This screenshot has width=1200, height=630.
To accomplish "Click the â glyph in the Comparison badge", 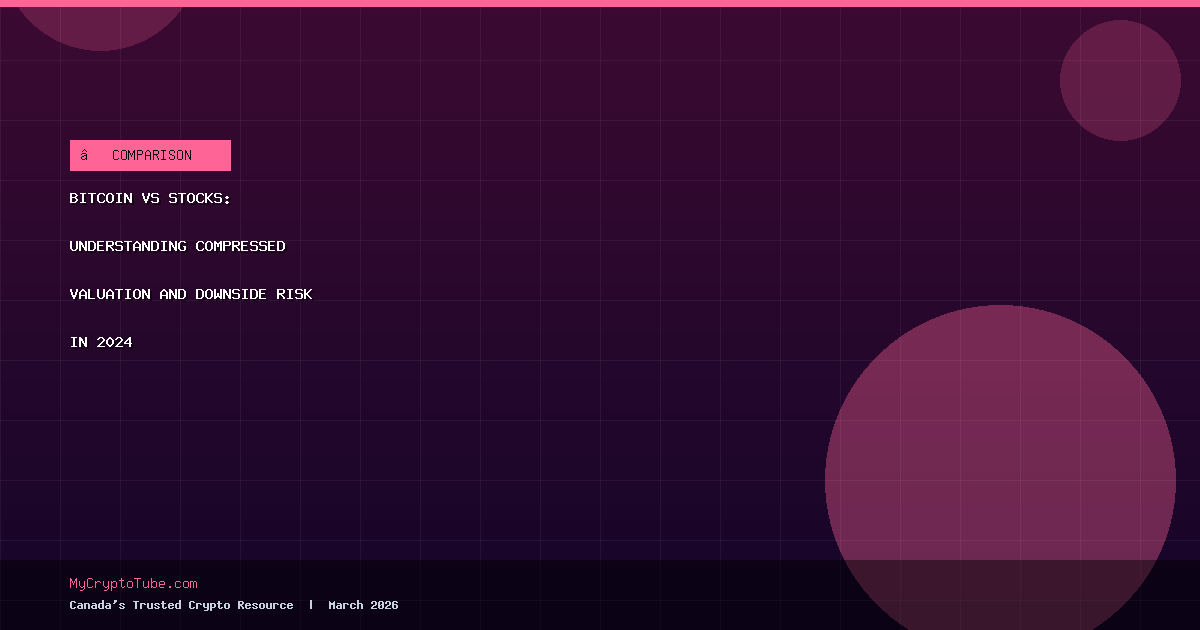I will (x=85, y=155).
